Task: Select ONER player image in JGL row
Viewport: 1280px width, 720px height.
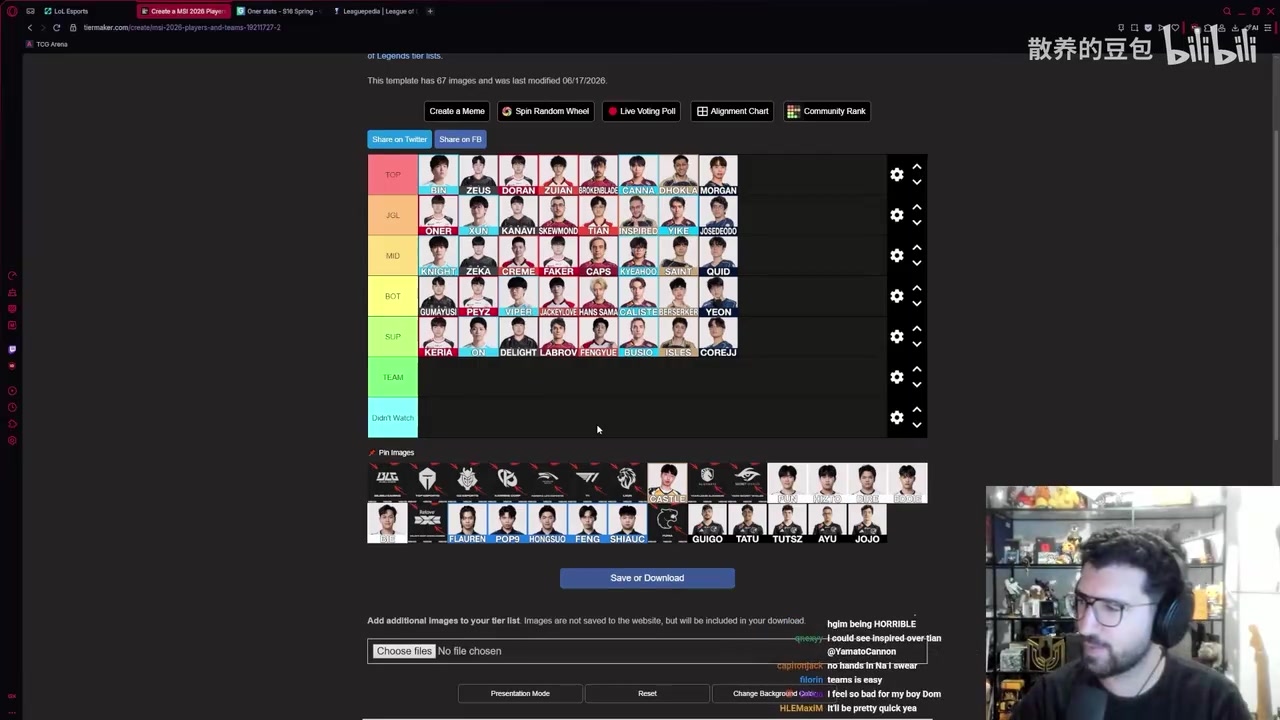Action: tap(438, 215)
